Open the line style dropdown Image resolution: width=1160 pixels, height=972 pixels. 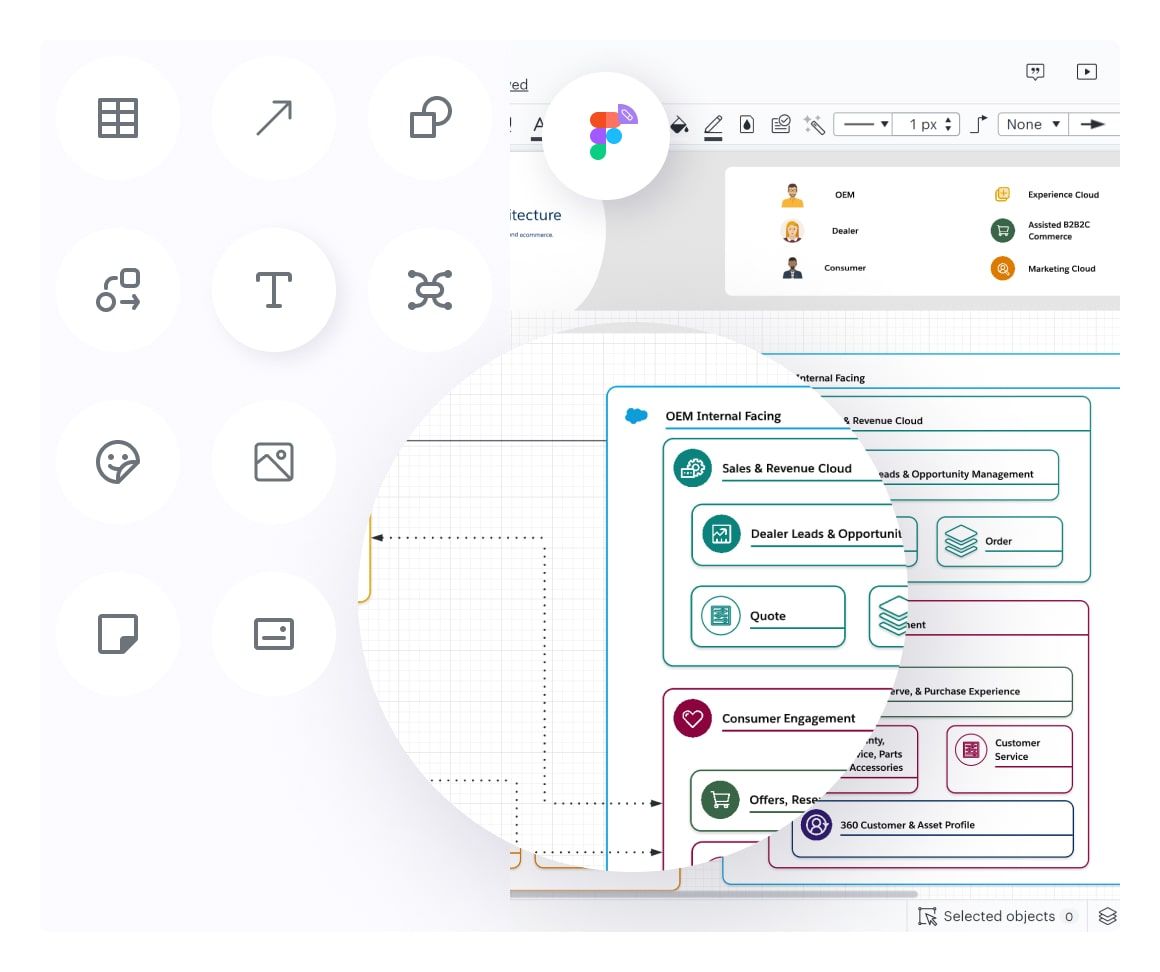click(863, 124)
